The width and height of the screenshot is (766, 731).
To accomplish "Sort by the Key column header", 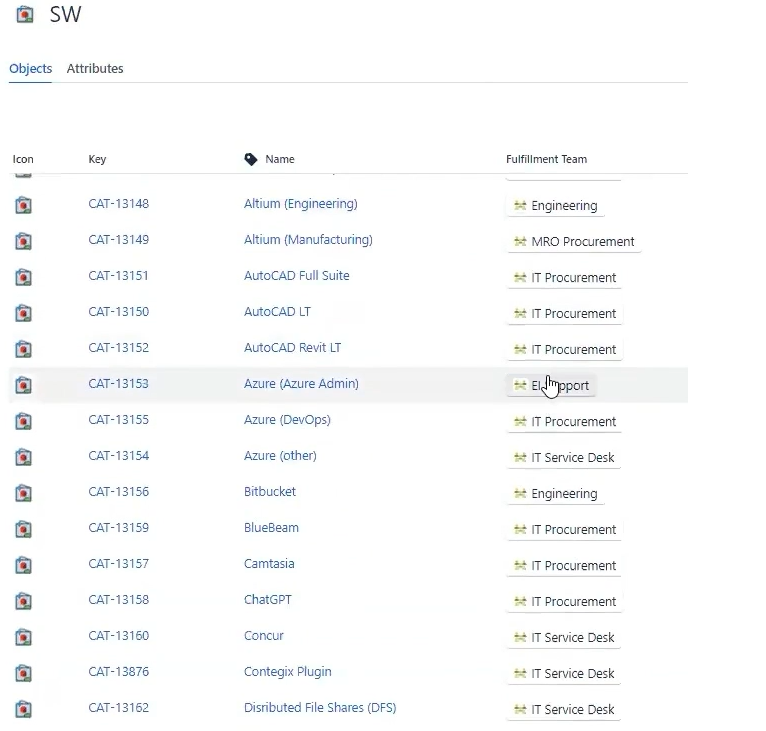I will coord(97,159).
